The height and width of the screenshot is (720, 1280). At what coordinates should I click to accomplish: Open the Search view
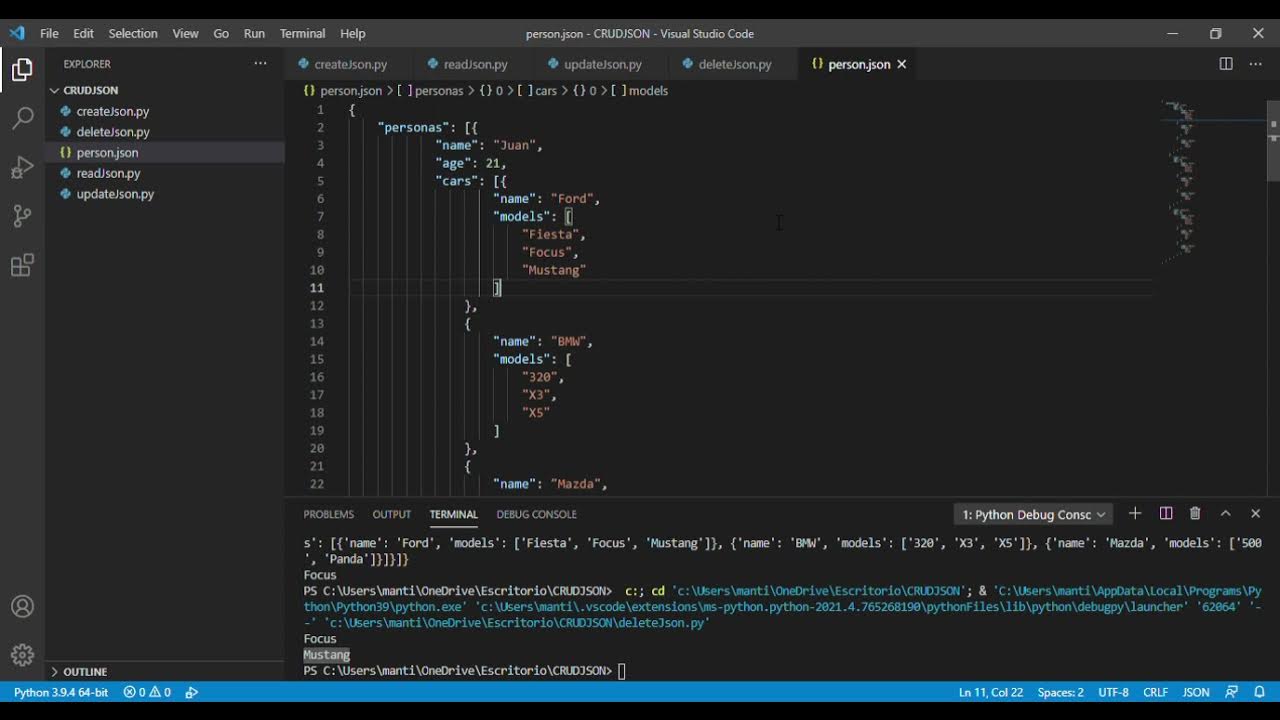point(22,118)
